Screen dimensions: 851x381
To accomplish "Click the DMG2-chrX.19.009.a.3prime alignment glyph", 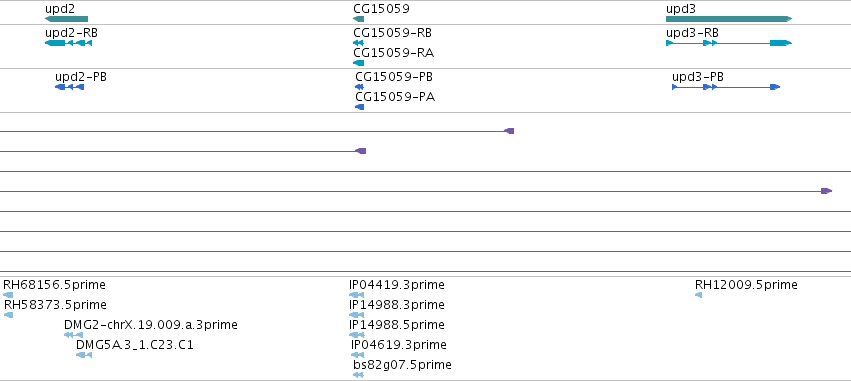I will 73,335.
